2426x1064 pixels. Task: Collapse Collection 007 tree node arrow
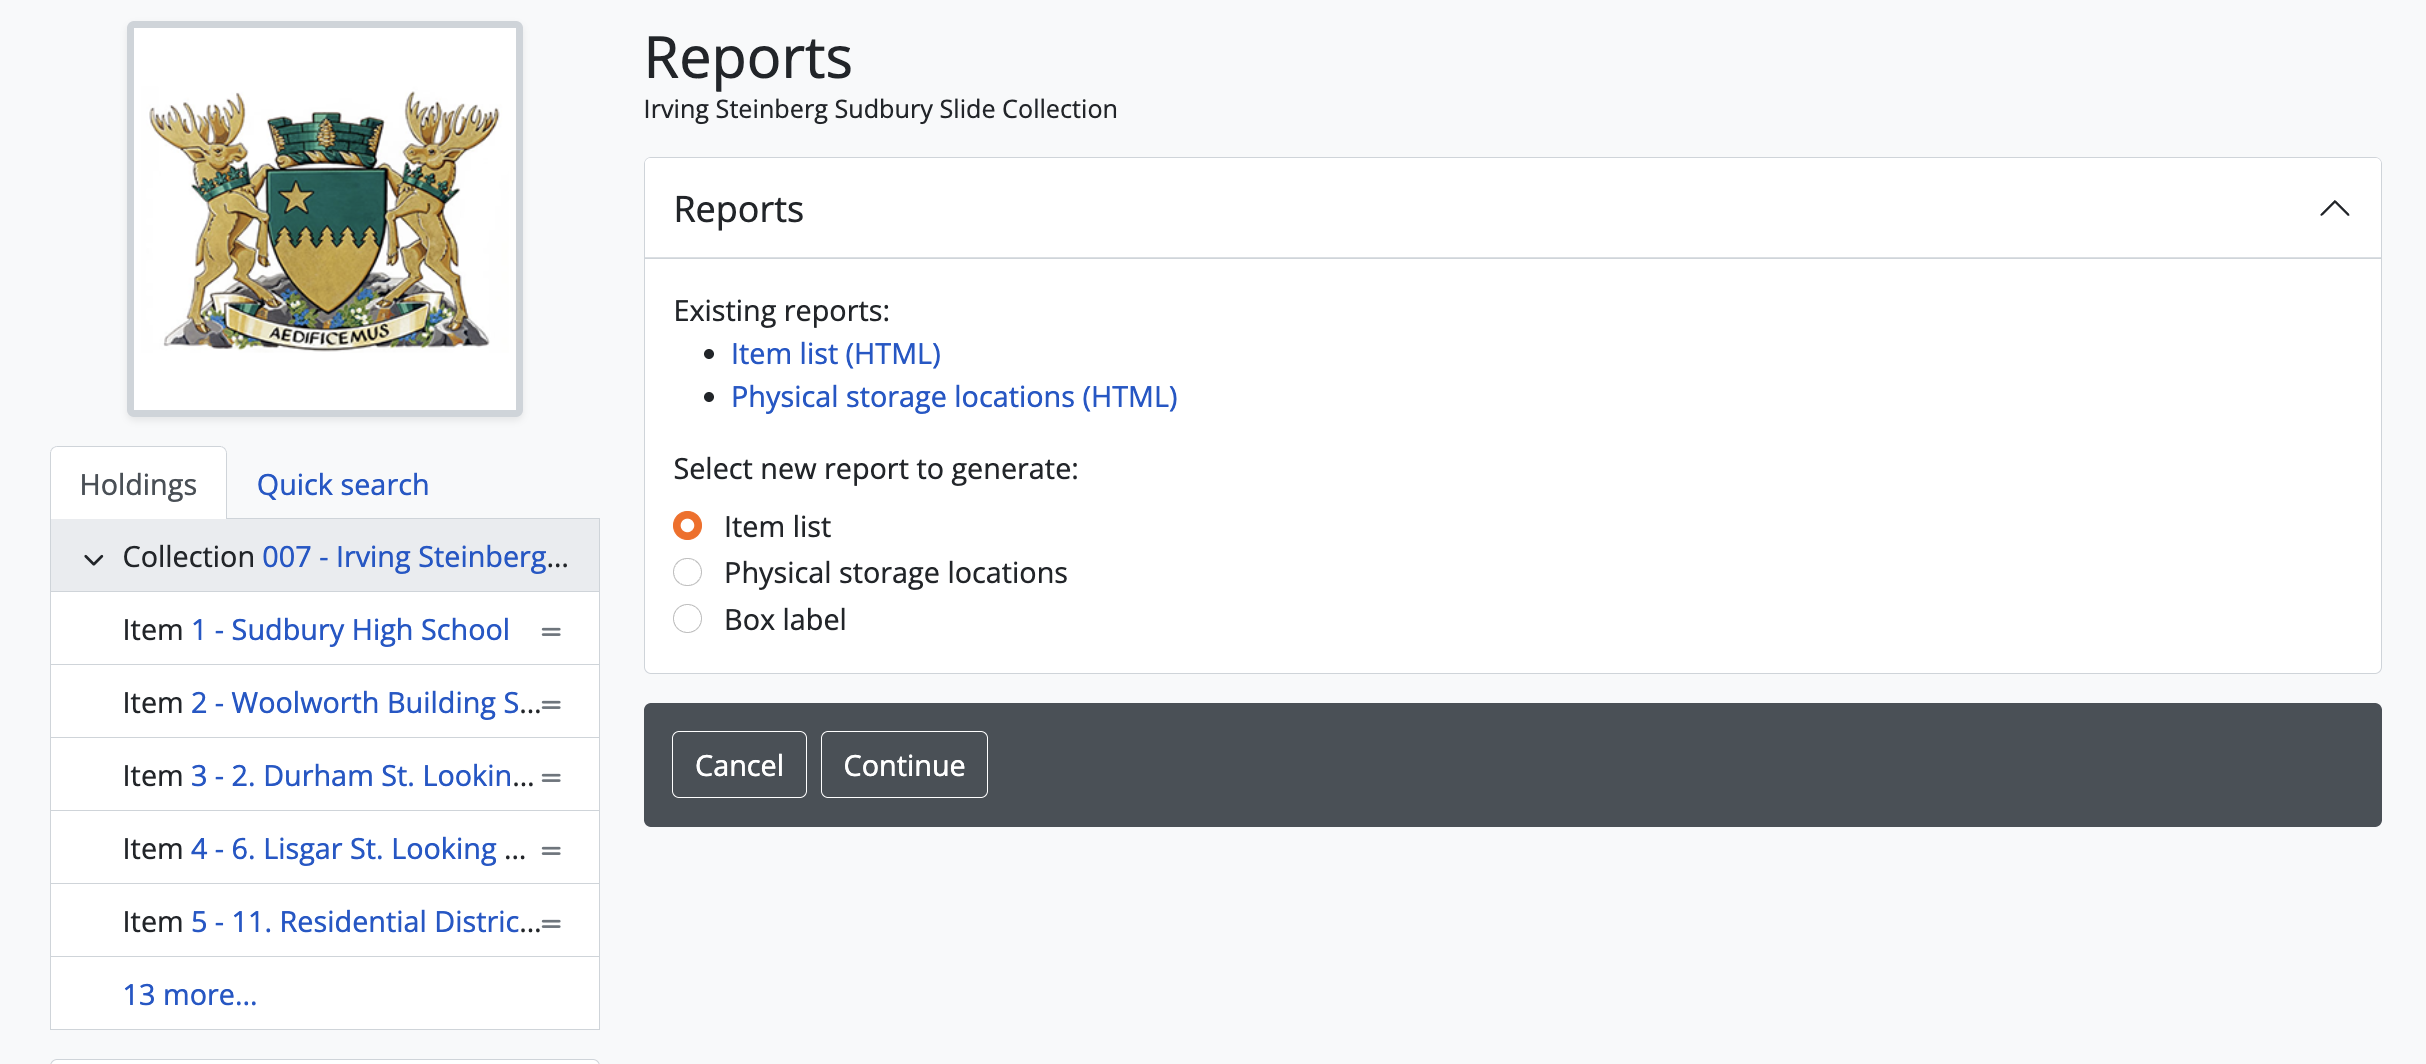(x=94, y=559)
